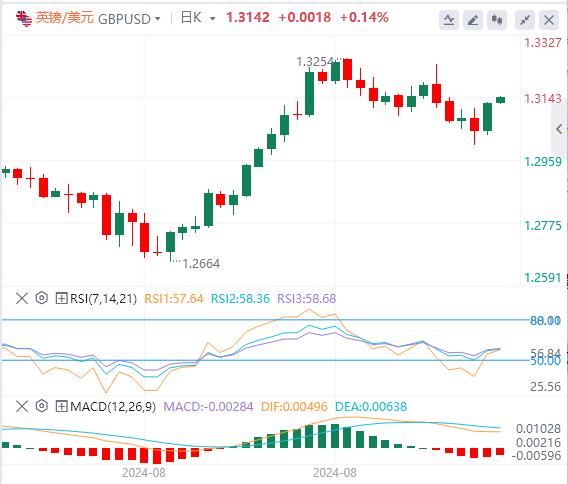Expand the RSI panel with plus icon

(x=61, y=299)
